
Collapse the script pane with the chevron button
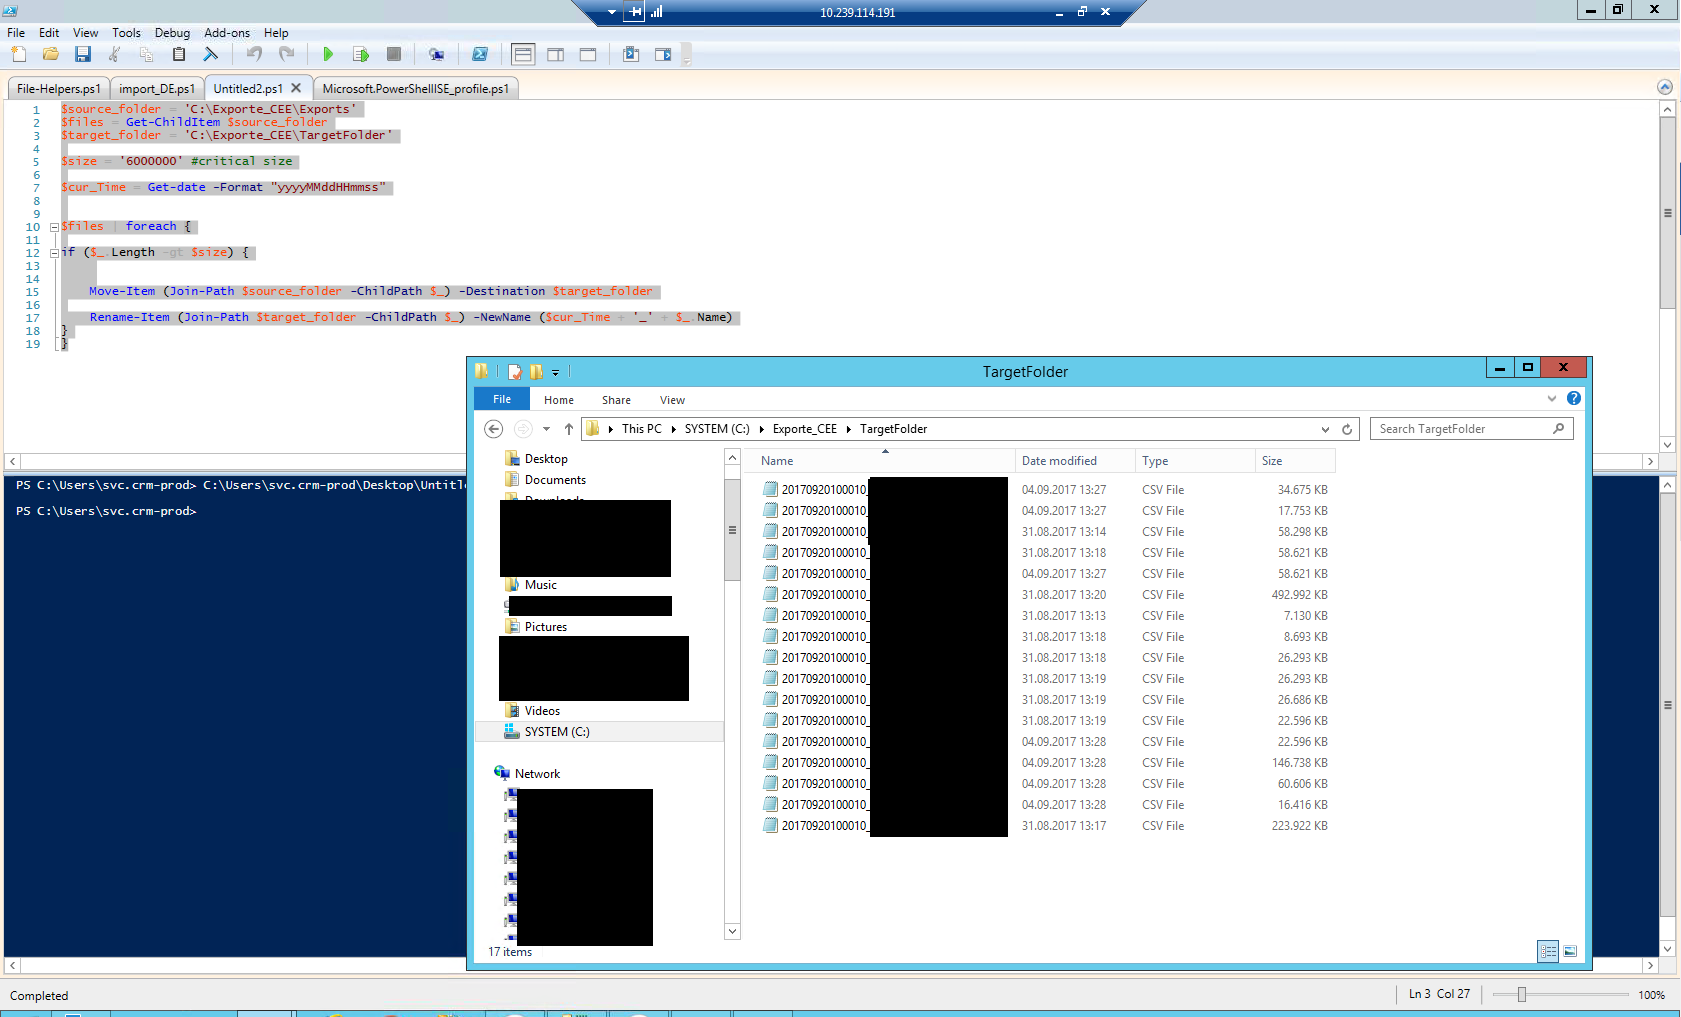1664,87
